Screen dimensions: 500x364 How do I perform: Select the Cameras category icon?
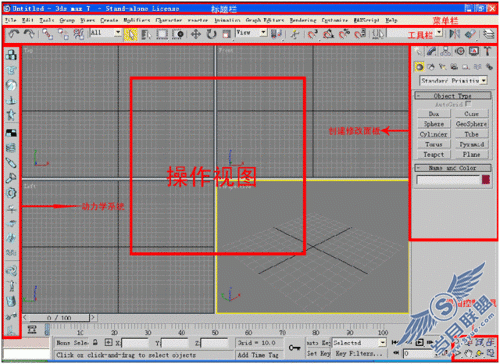(454, 67)
